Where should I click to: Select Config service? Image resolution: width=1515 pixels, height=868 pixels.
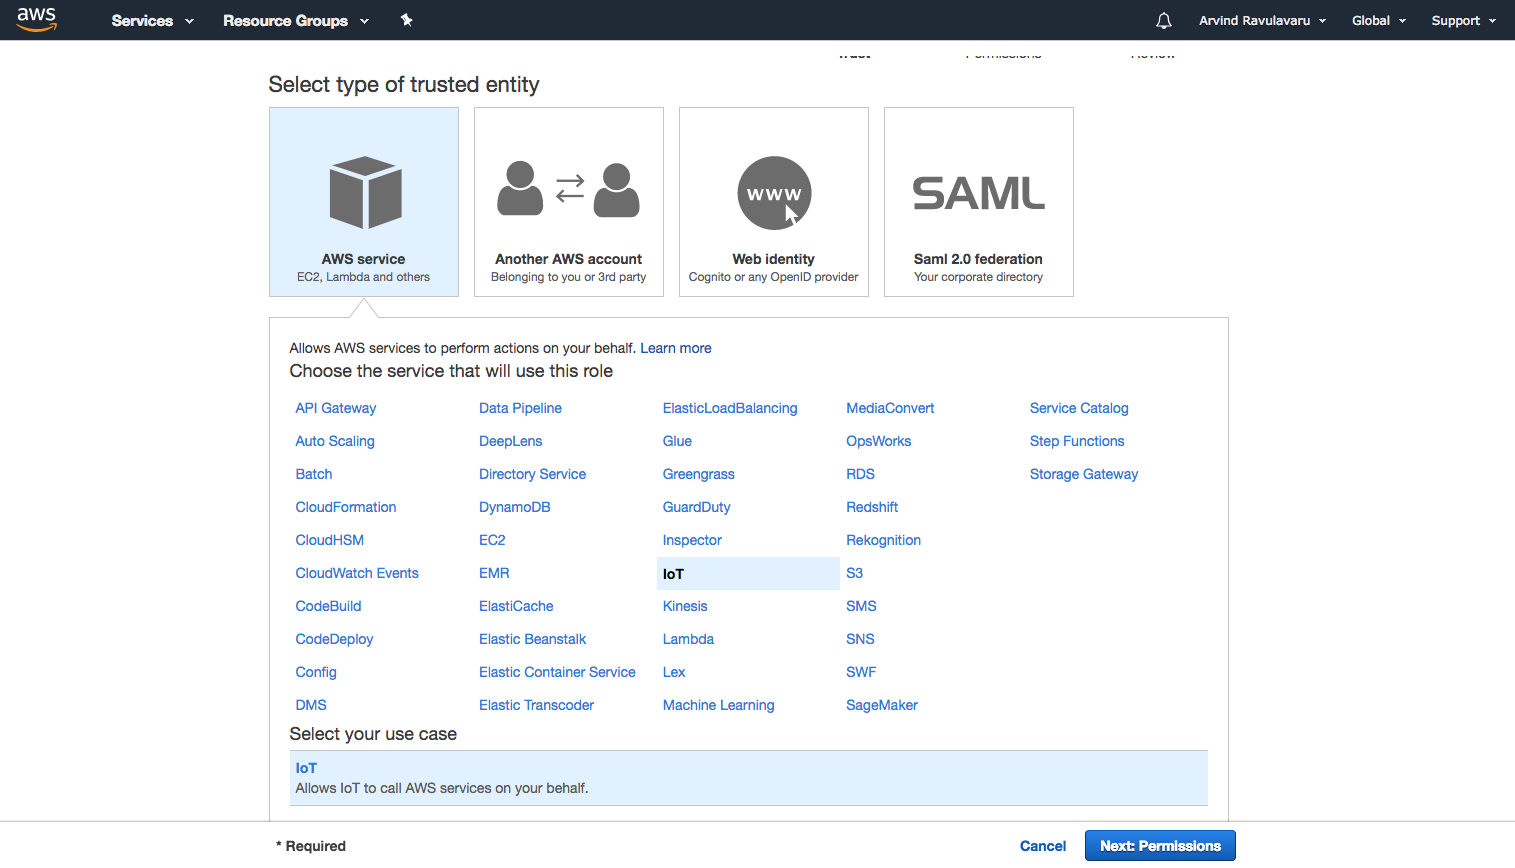click(316, 672)
